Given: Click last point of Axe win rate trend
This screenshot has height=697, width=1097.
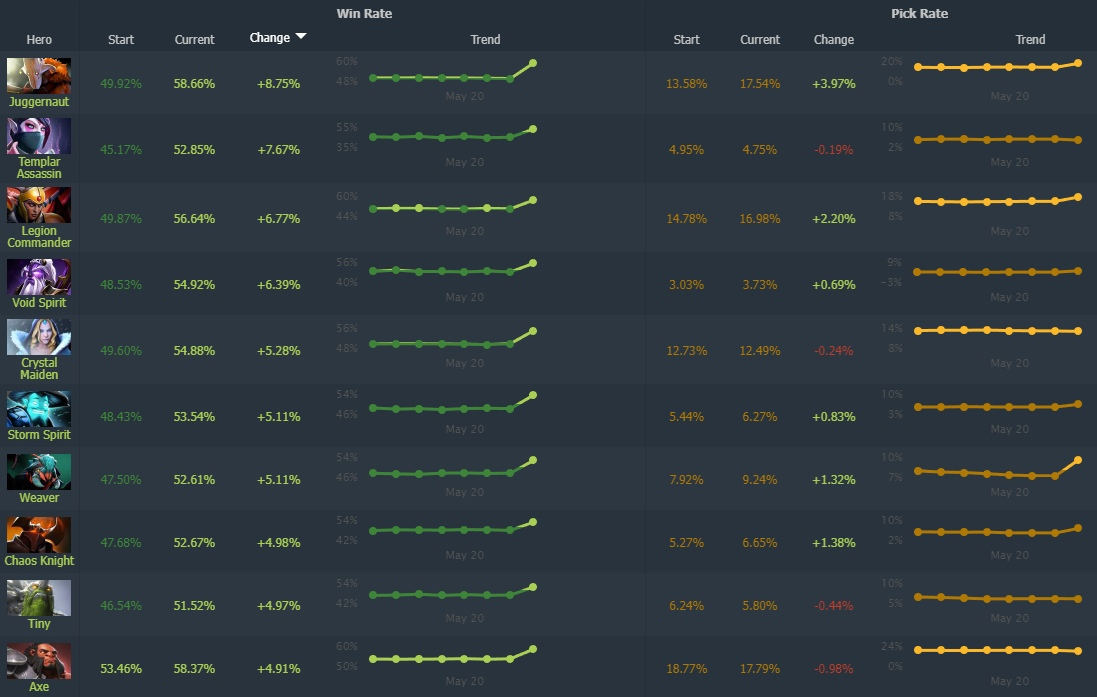Looking at the screenshot, I should coord(533,649).
